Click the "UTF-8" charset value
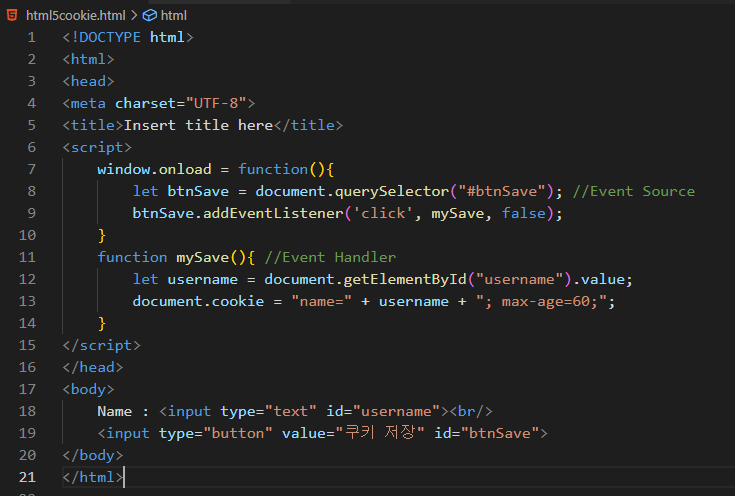Image resolution: width=735 pixels, height=496 pixels. point(216,103)
